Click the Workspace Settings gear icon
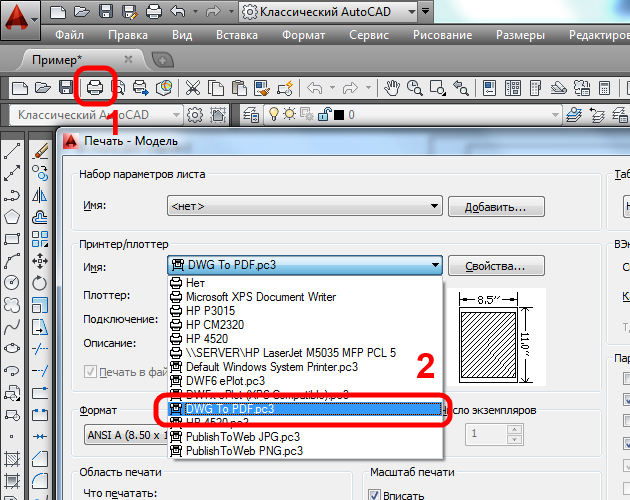 (x=195, y=115)
